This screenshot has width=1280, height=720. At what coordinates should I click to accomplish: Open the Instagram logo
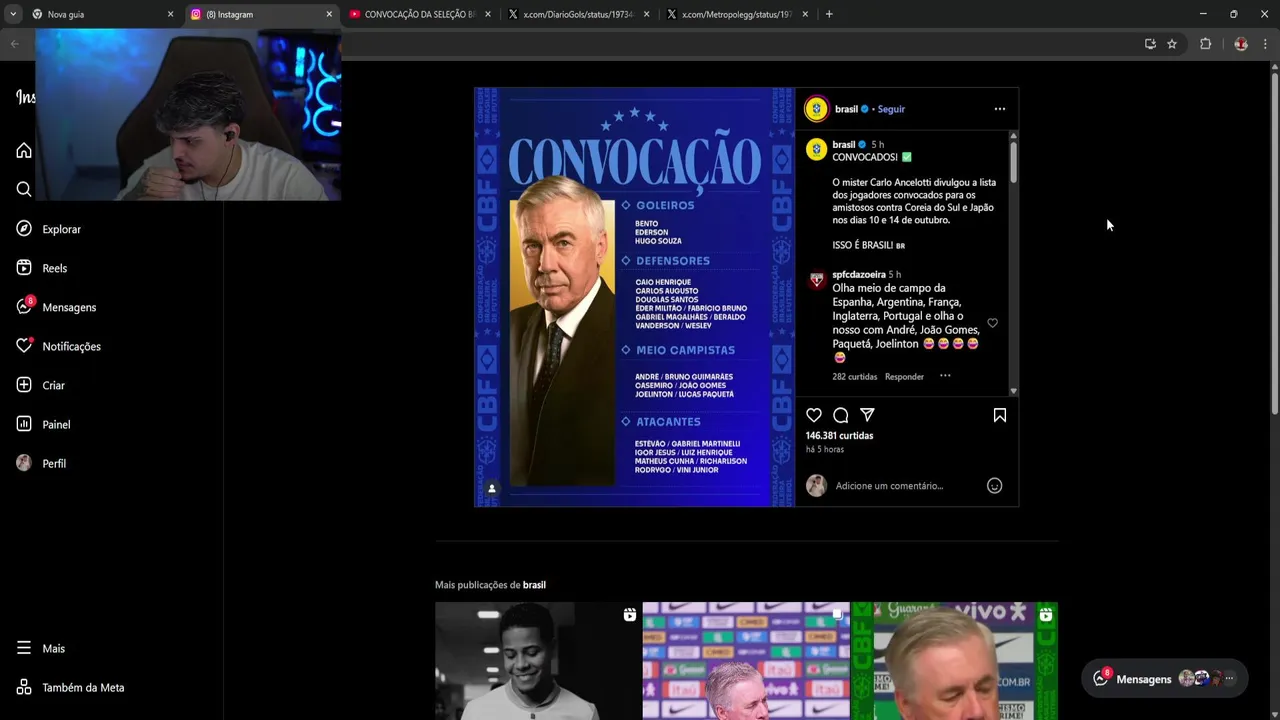(24, 97)
